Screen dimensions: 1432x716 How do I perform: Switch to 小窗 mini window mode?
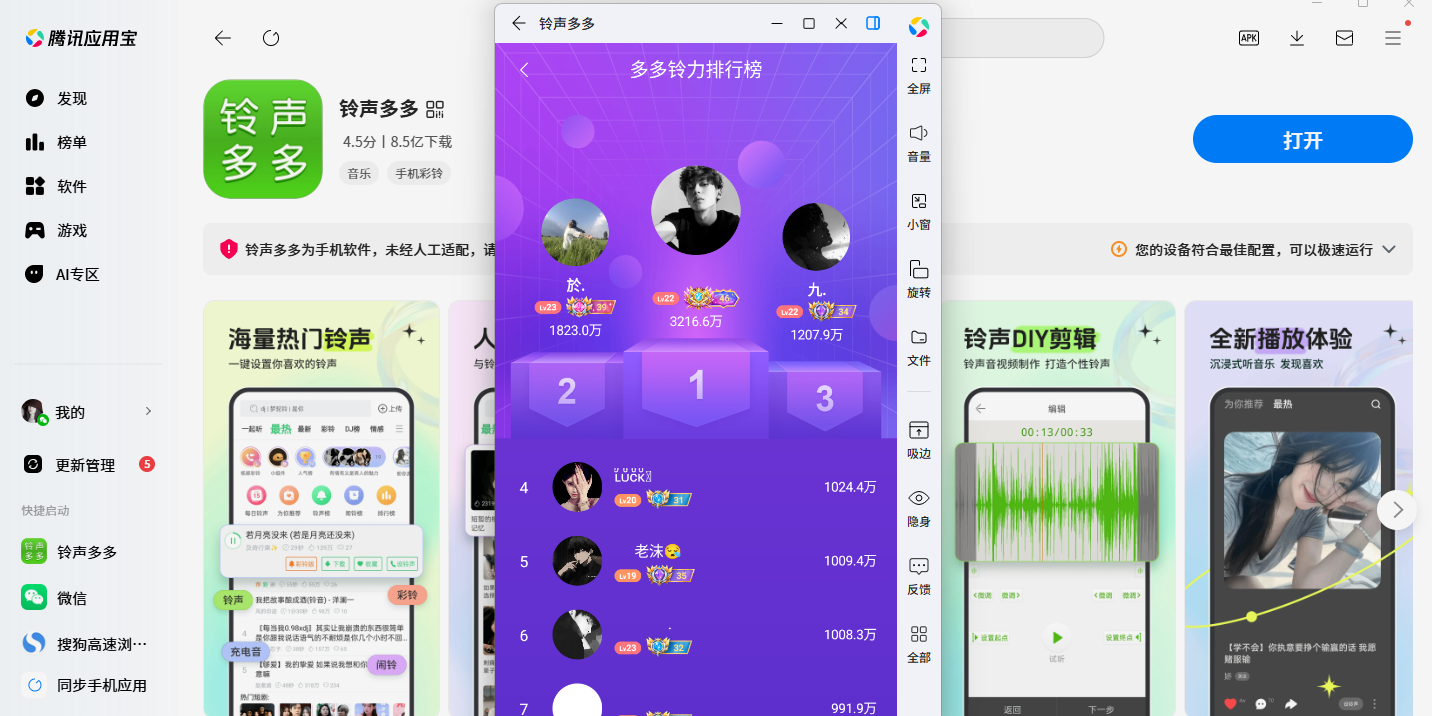[919, 211]
